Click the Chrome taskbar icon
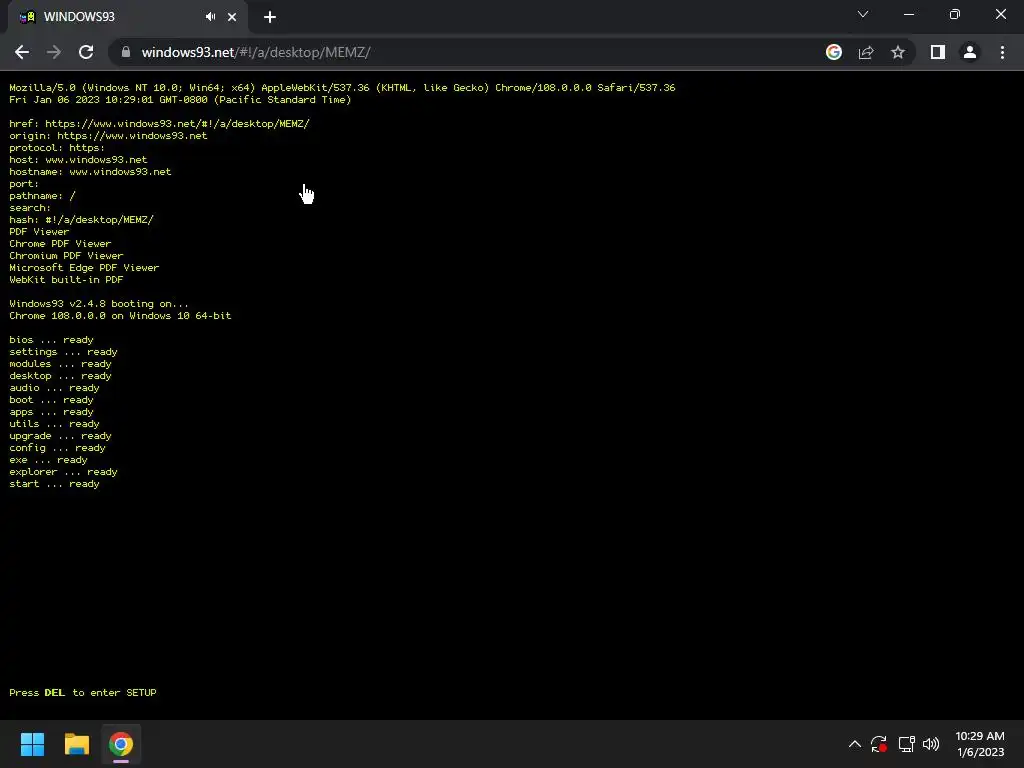 (x=121, y=744)
